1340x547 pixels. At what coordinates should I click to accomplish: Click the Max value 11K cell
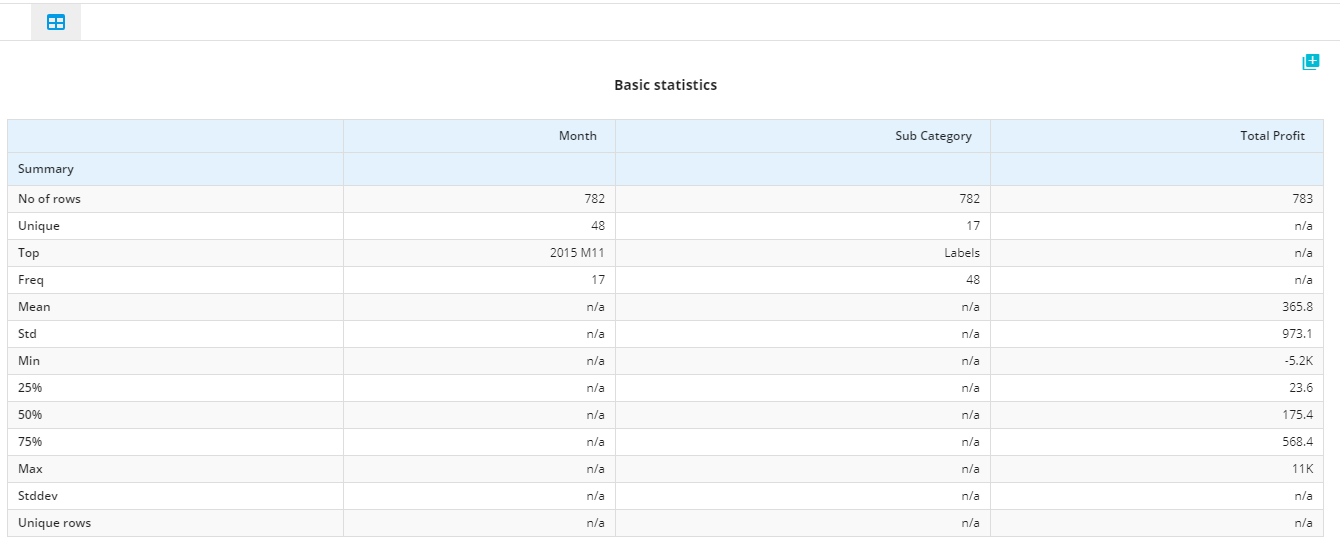point(1156,469)
